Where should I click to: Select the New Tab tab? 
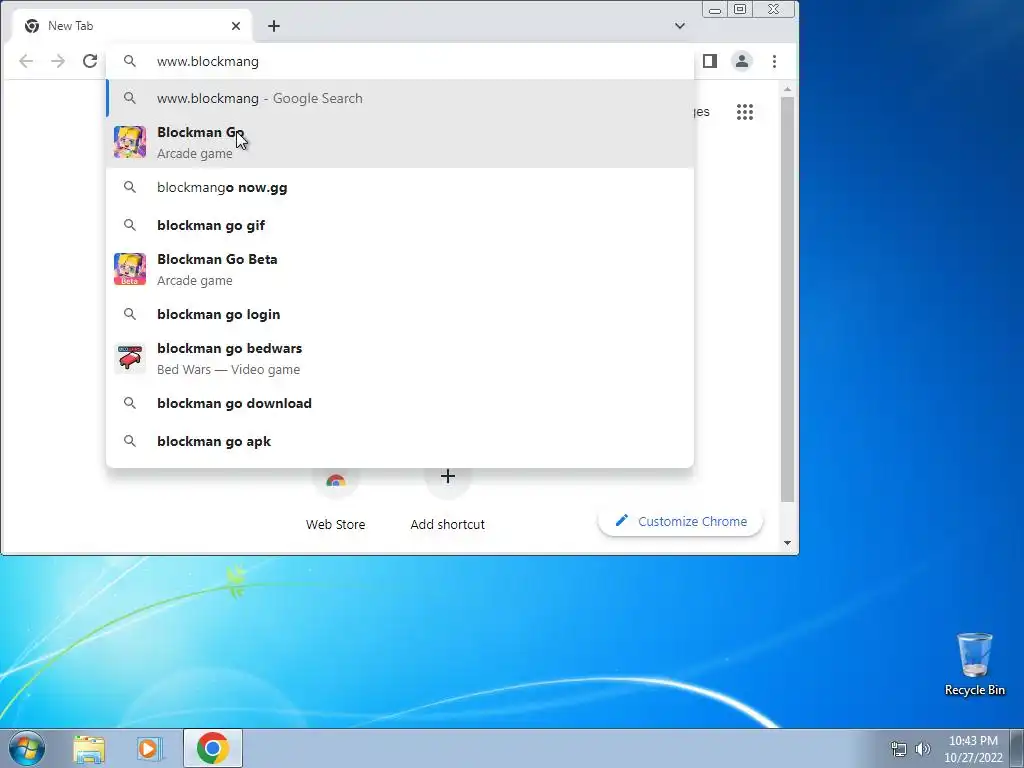[133, 26]
